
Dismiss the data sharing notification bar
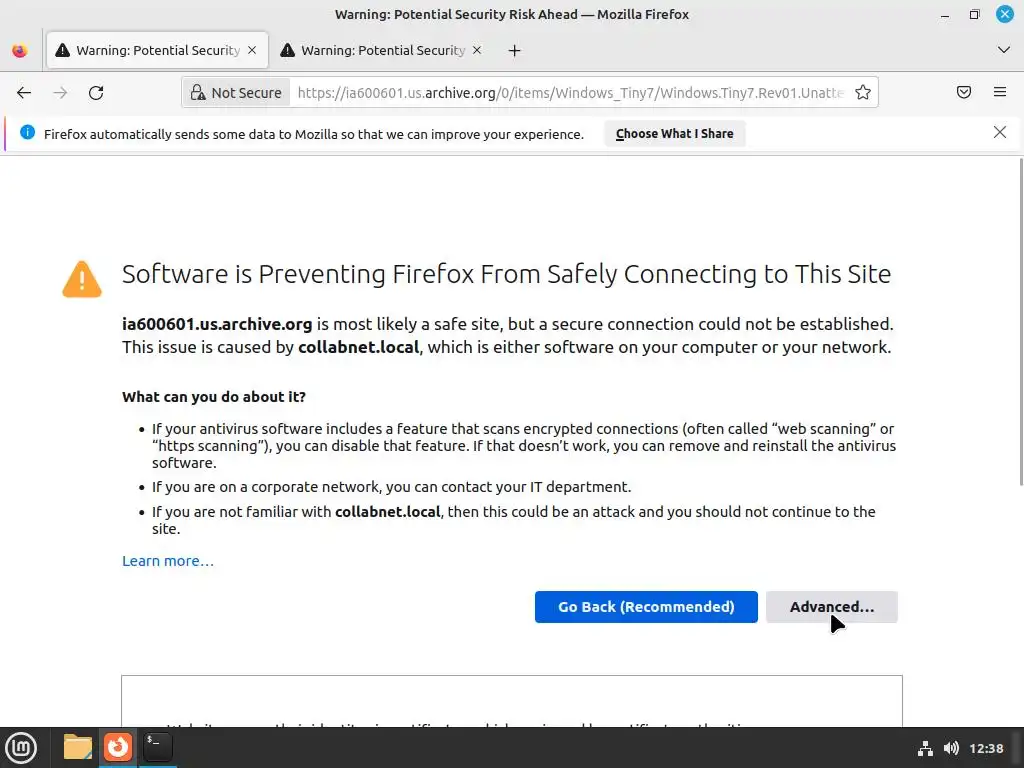tap(999, 132)
